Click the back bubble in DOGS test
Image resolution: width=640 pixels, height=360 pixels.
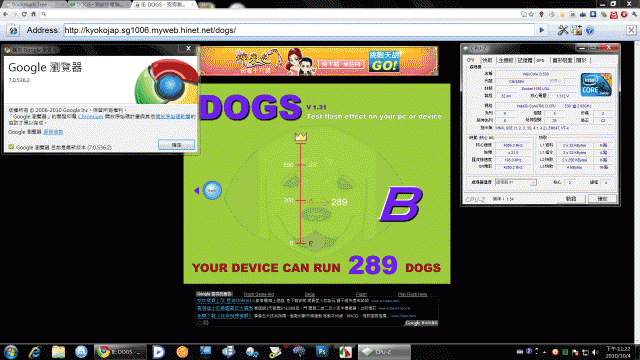(212, 190)
